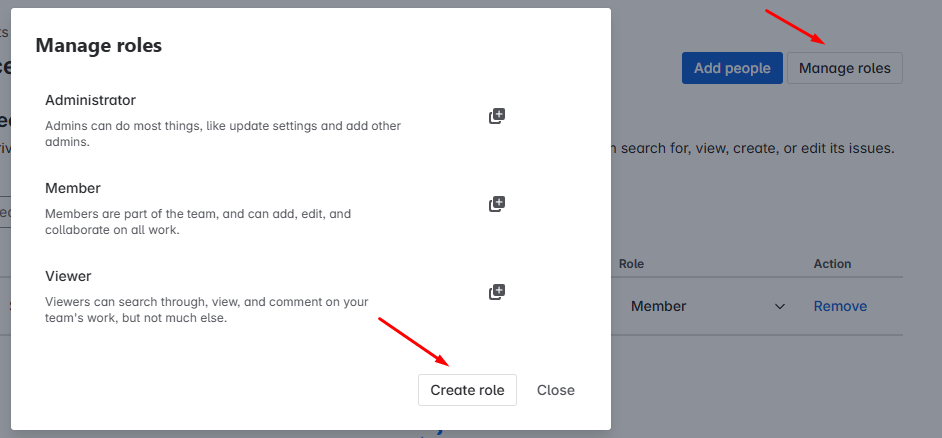
Task: Select the Viewer role title
Action: click(68, 276)
